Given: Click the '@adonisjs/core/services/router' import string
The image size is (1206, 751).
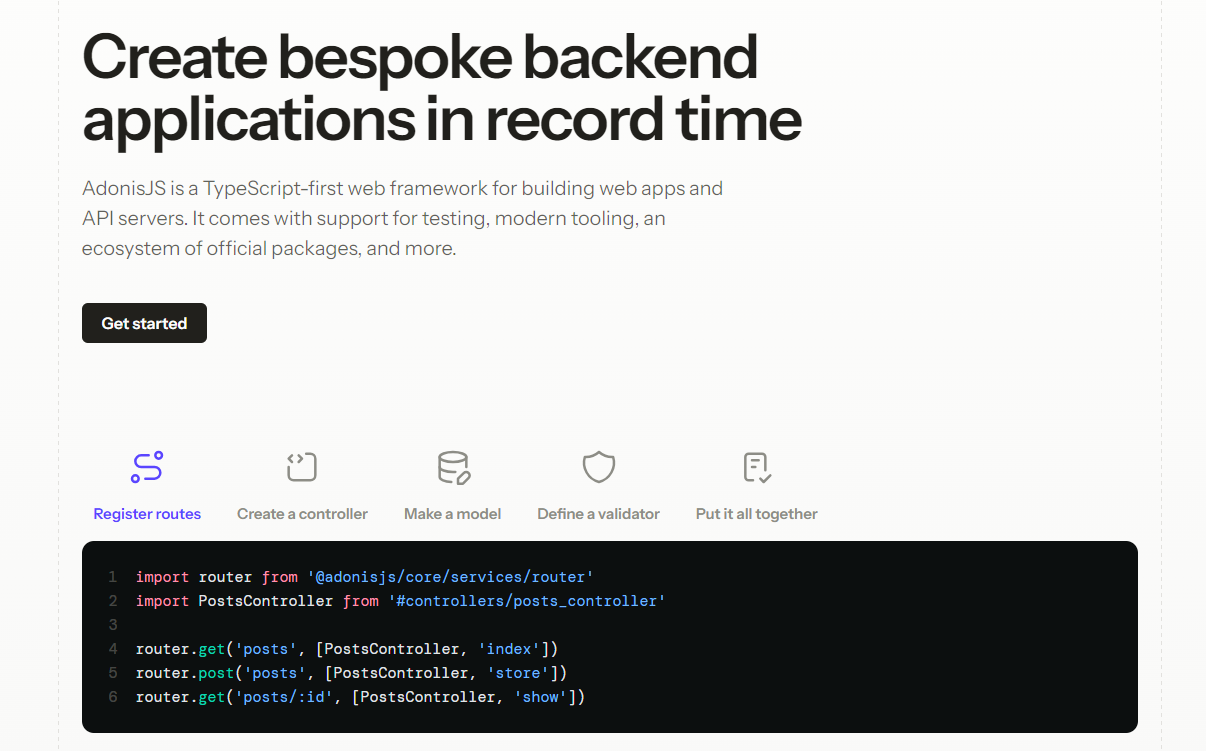Looking at the screenshot, I should click(x=451, y=577).
